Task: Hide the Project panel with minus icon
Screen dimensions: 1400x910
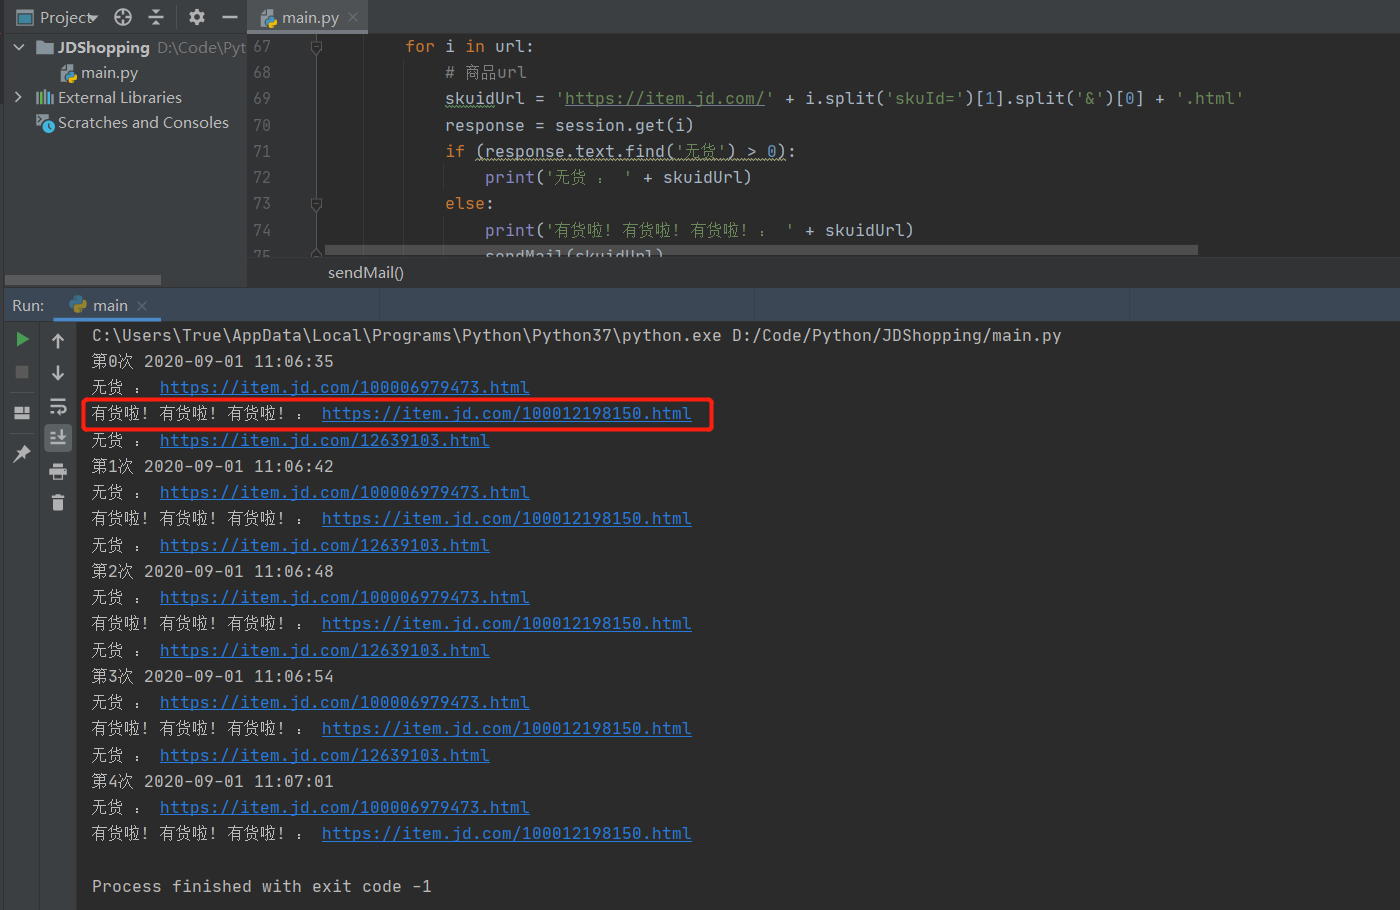Action: click(230, 17)
